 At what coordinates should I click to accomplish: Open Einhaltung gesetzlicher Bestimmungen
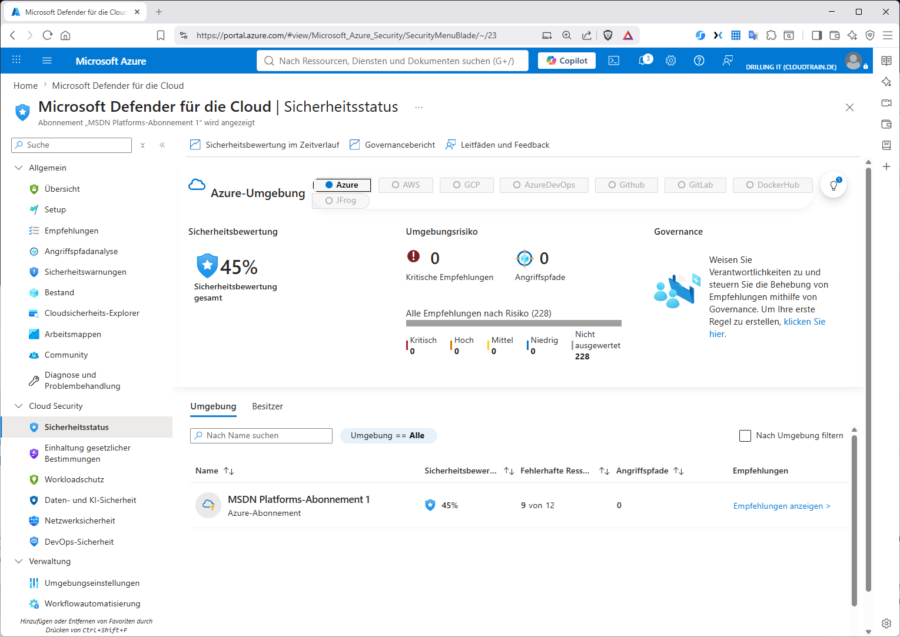coord(87,453)
